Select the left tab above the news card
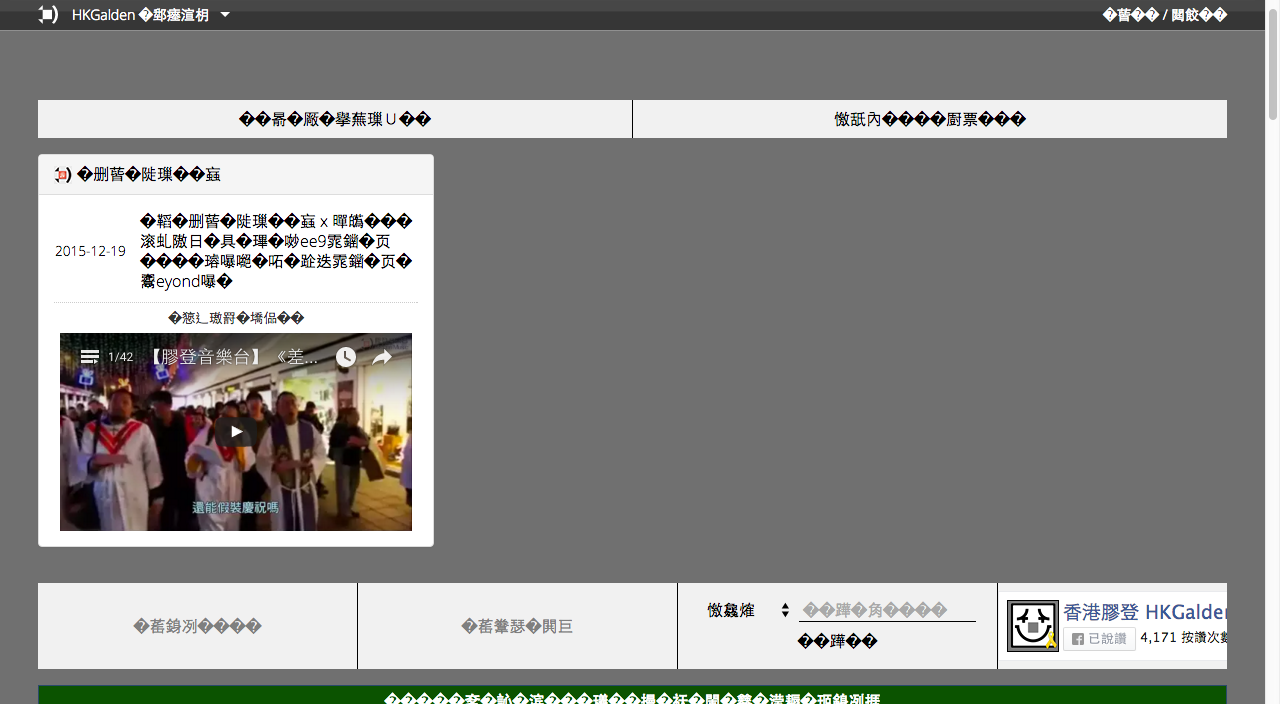1280x704 pixels. [335, 119]
